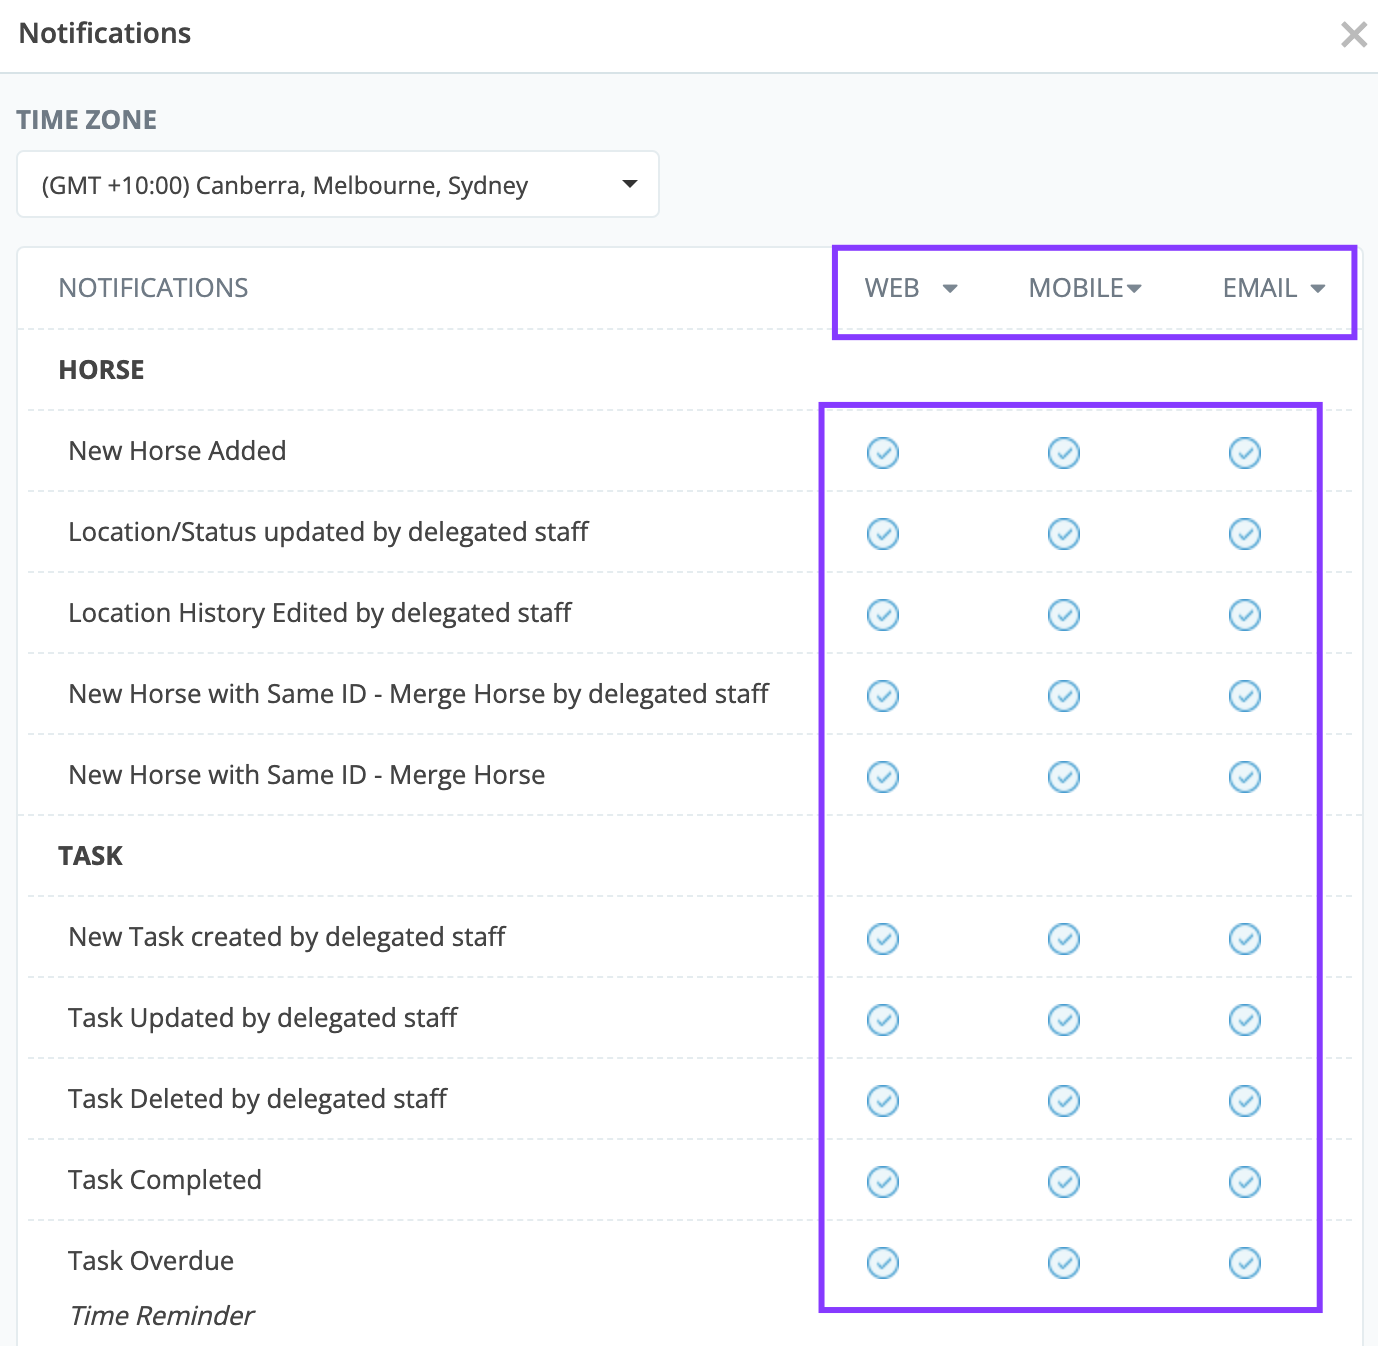This screenshot has width=1378, height=1346.
Task: Toggle web notification for Task Completed
Action: [882, 1182]
